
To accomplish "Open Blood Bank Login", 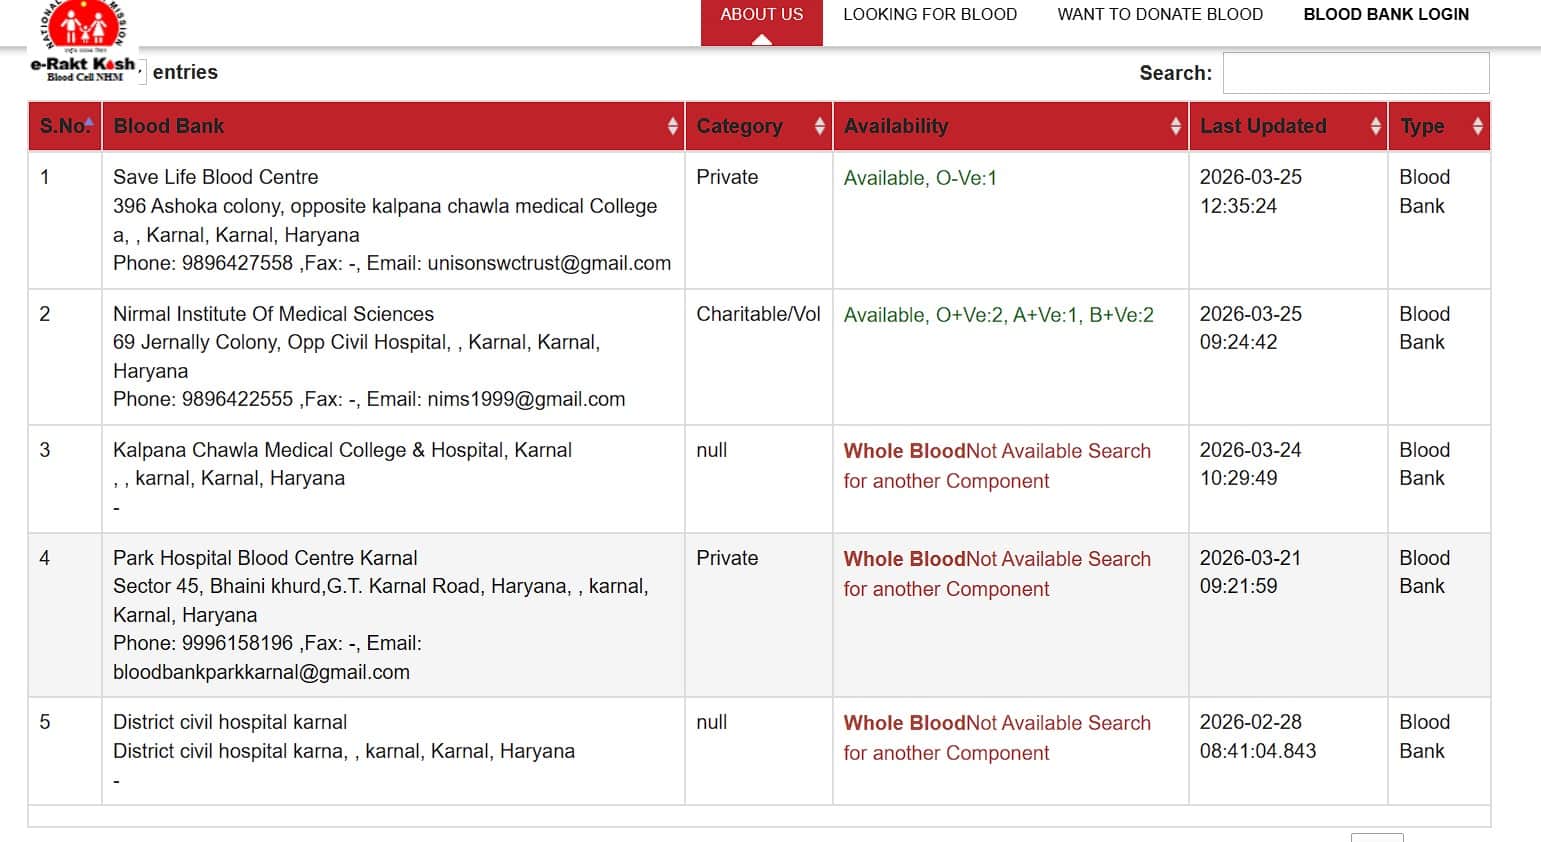I will [x=1386, y=15].
